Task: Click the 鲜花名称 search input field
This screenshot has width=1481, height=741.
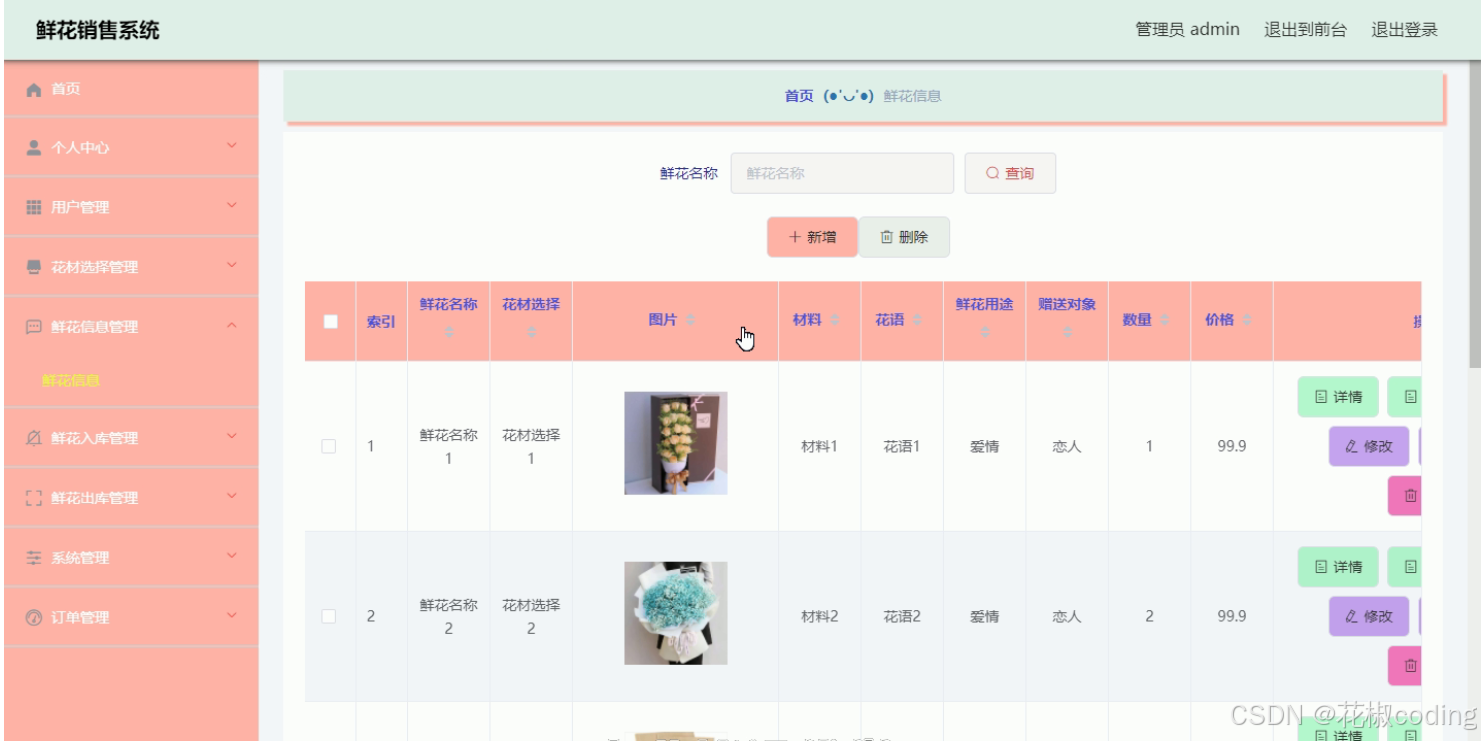Action: tap(842, 172)
